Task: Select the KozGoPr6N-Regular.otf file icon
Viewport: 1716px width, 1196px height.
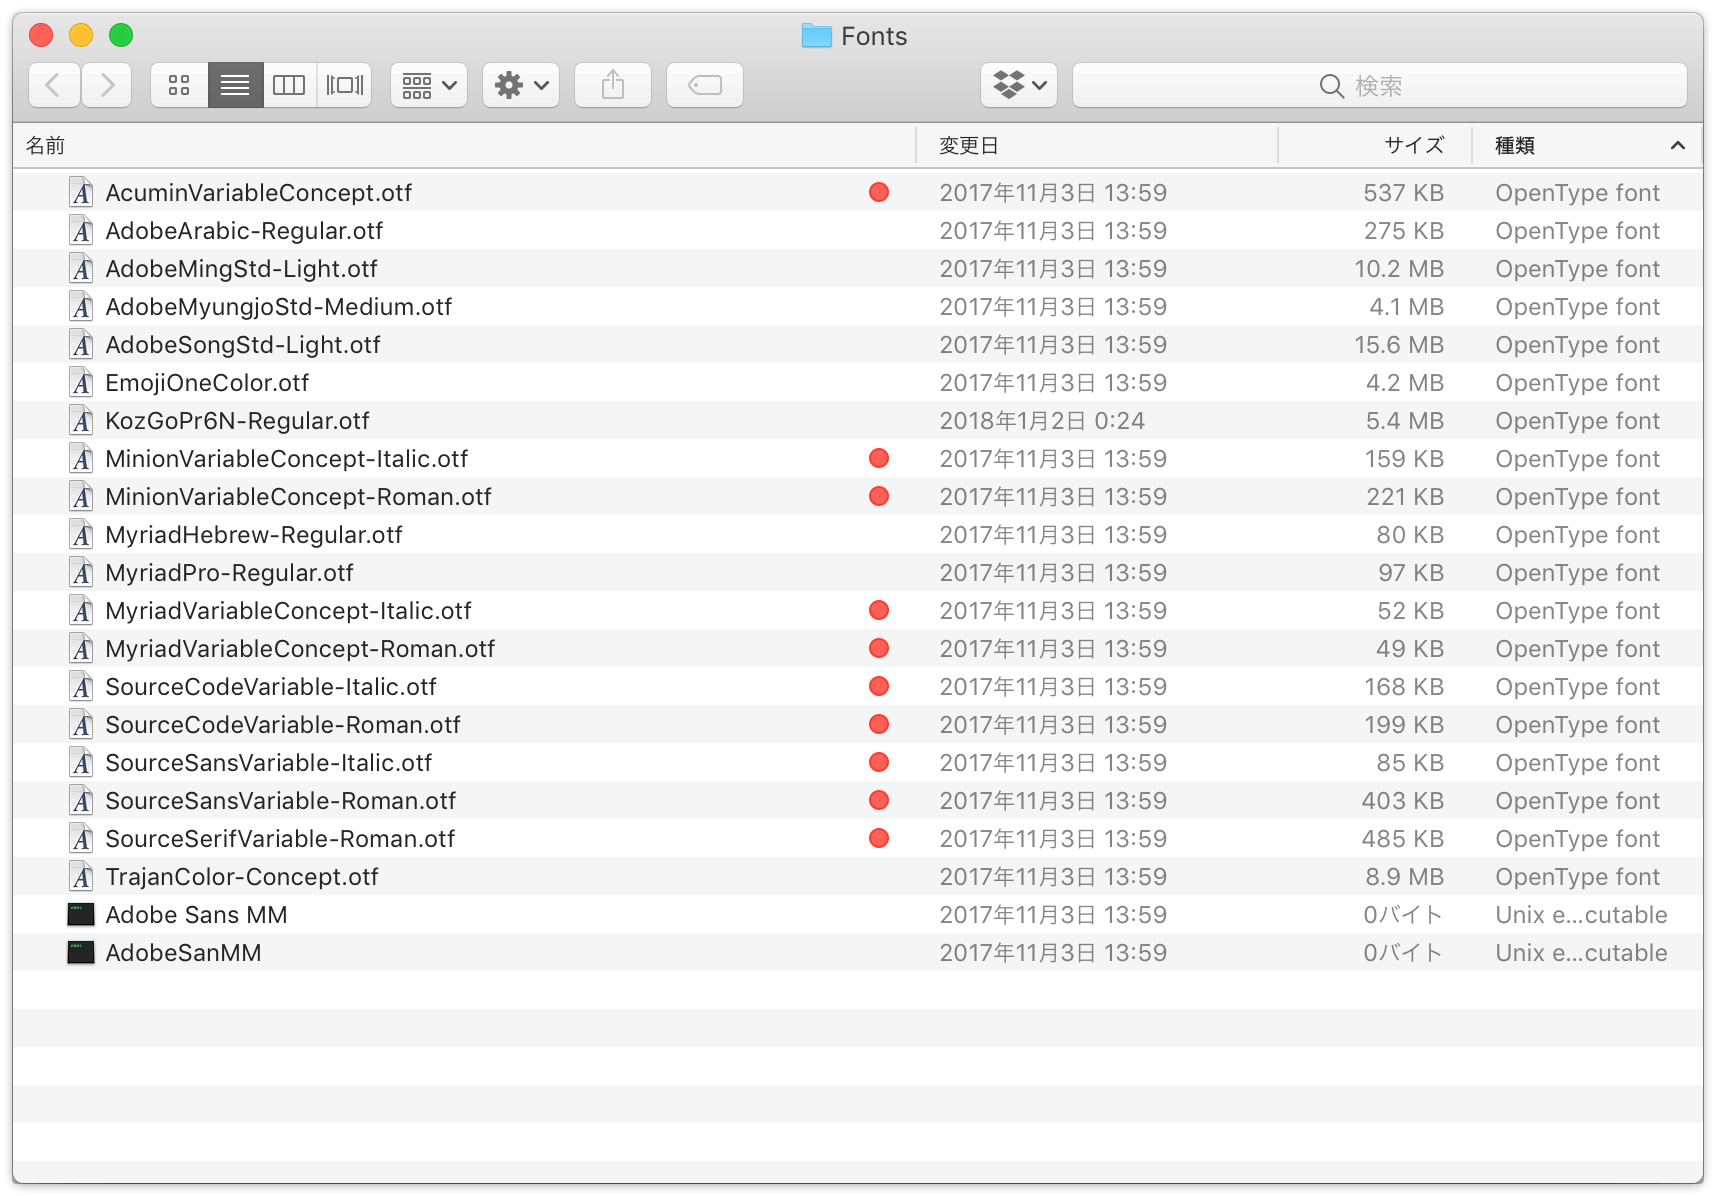Action: click(x=82, y=420)
